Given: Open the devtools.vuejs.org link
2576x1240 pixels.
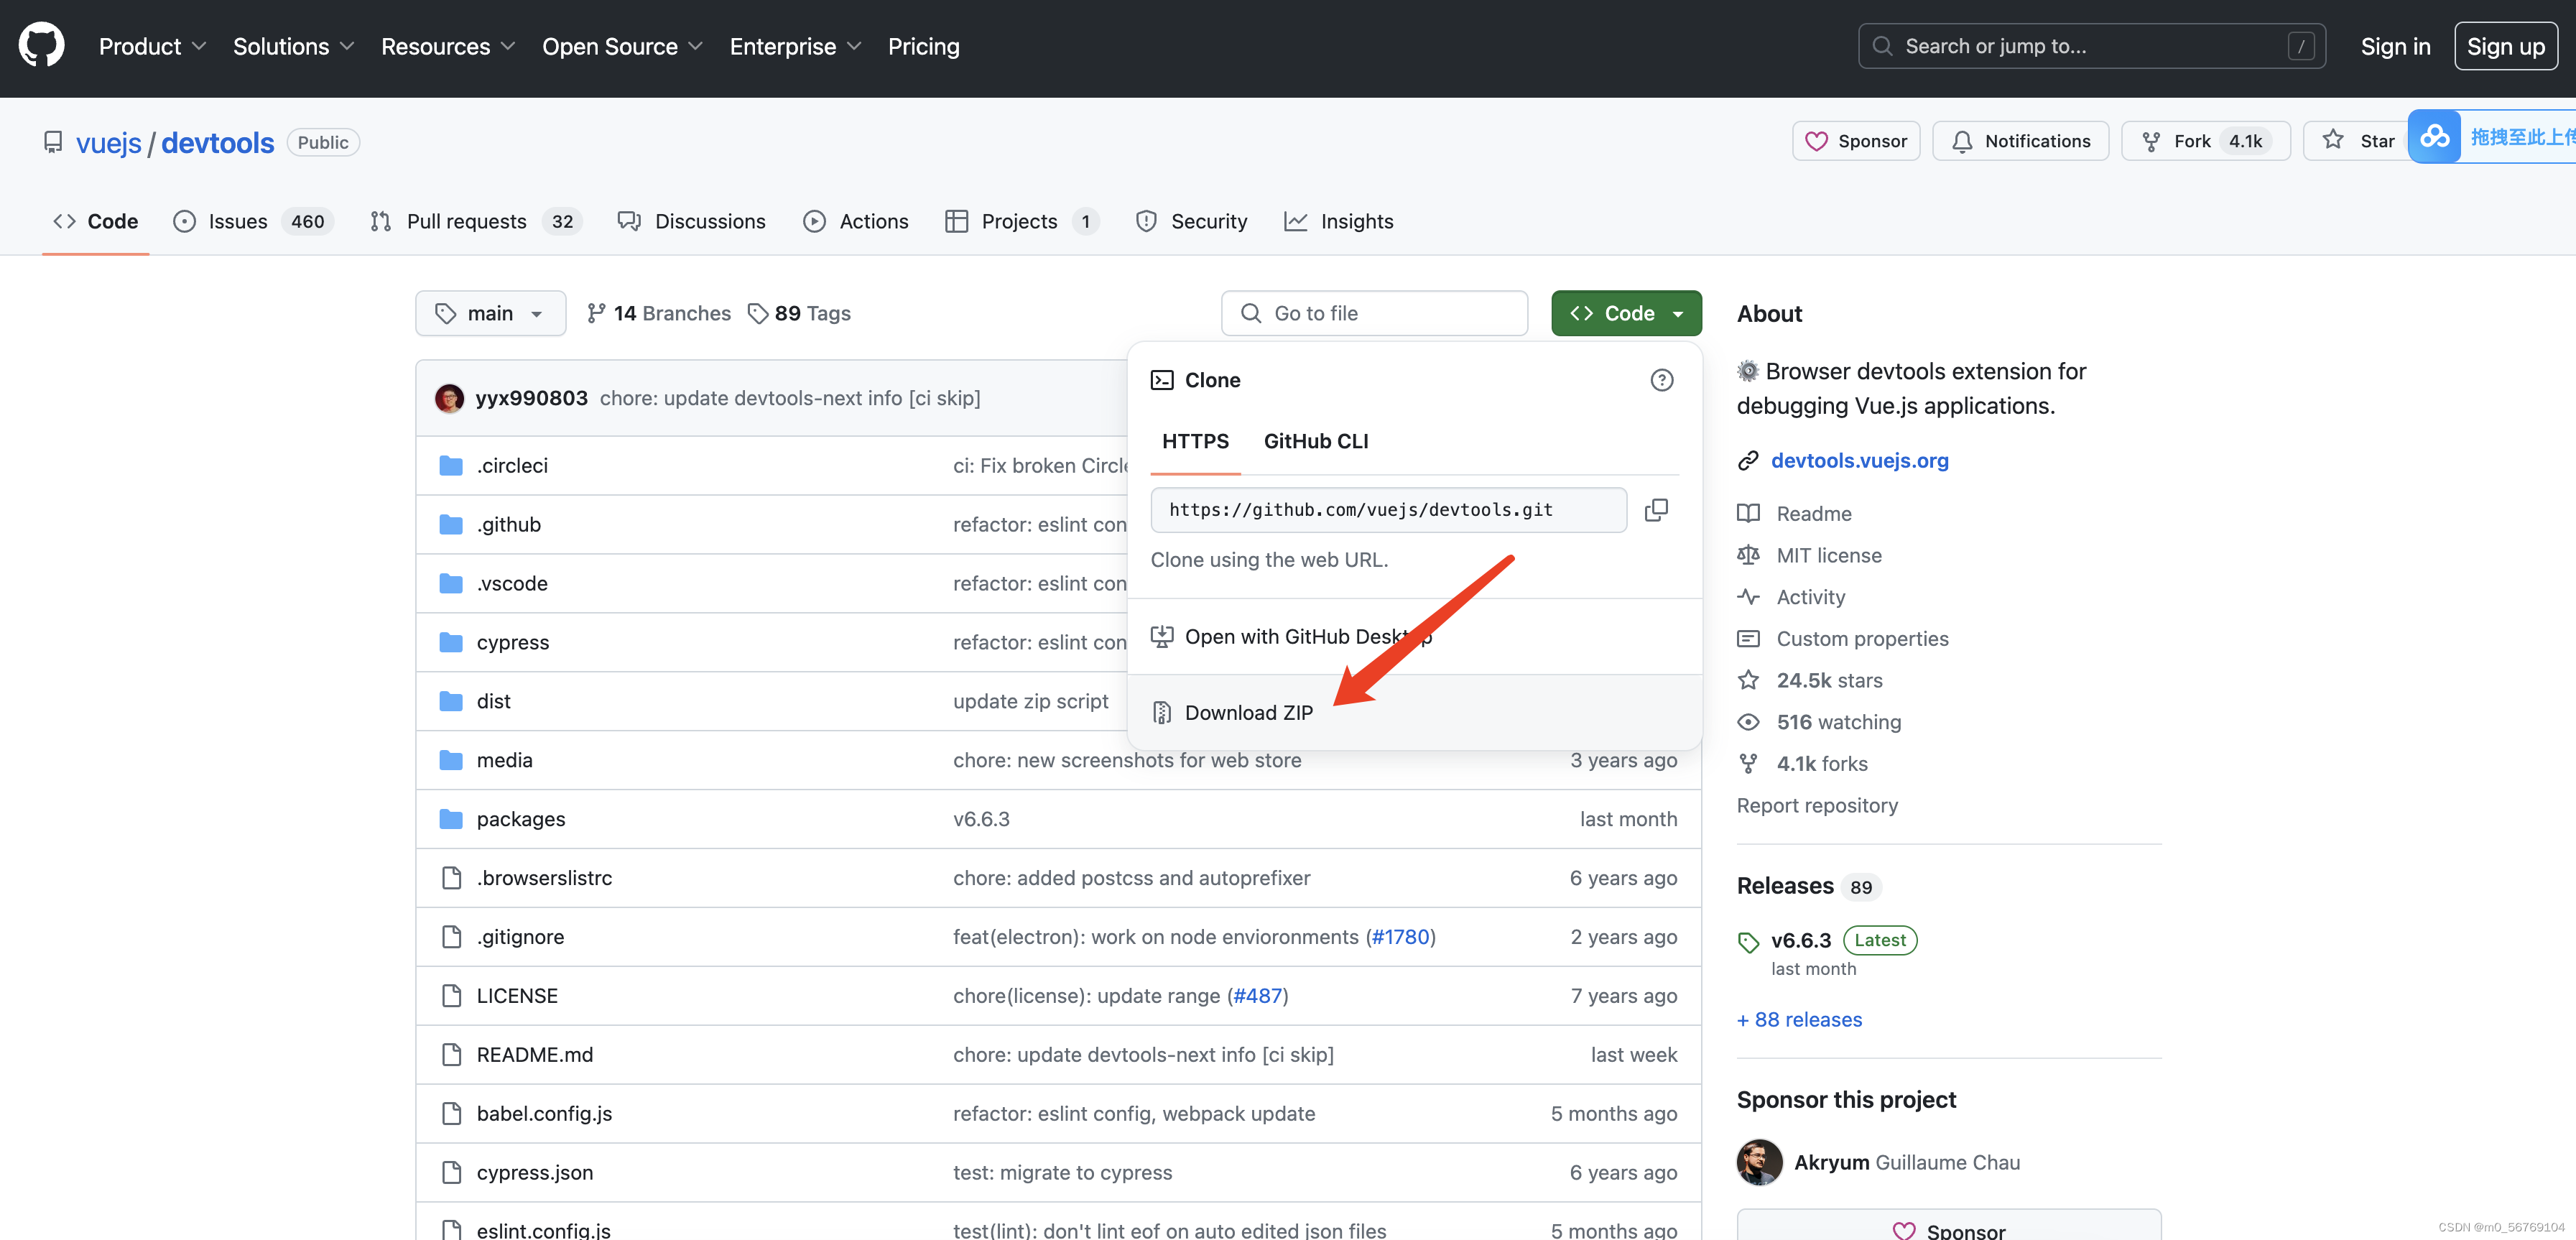Looking at the screenshot, I should click(1859, 460).
